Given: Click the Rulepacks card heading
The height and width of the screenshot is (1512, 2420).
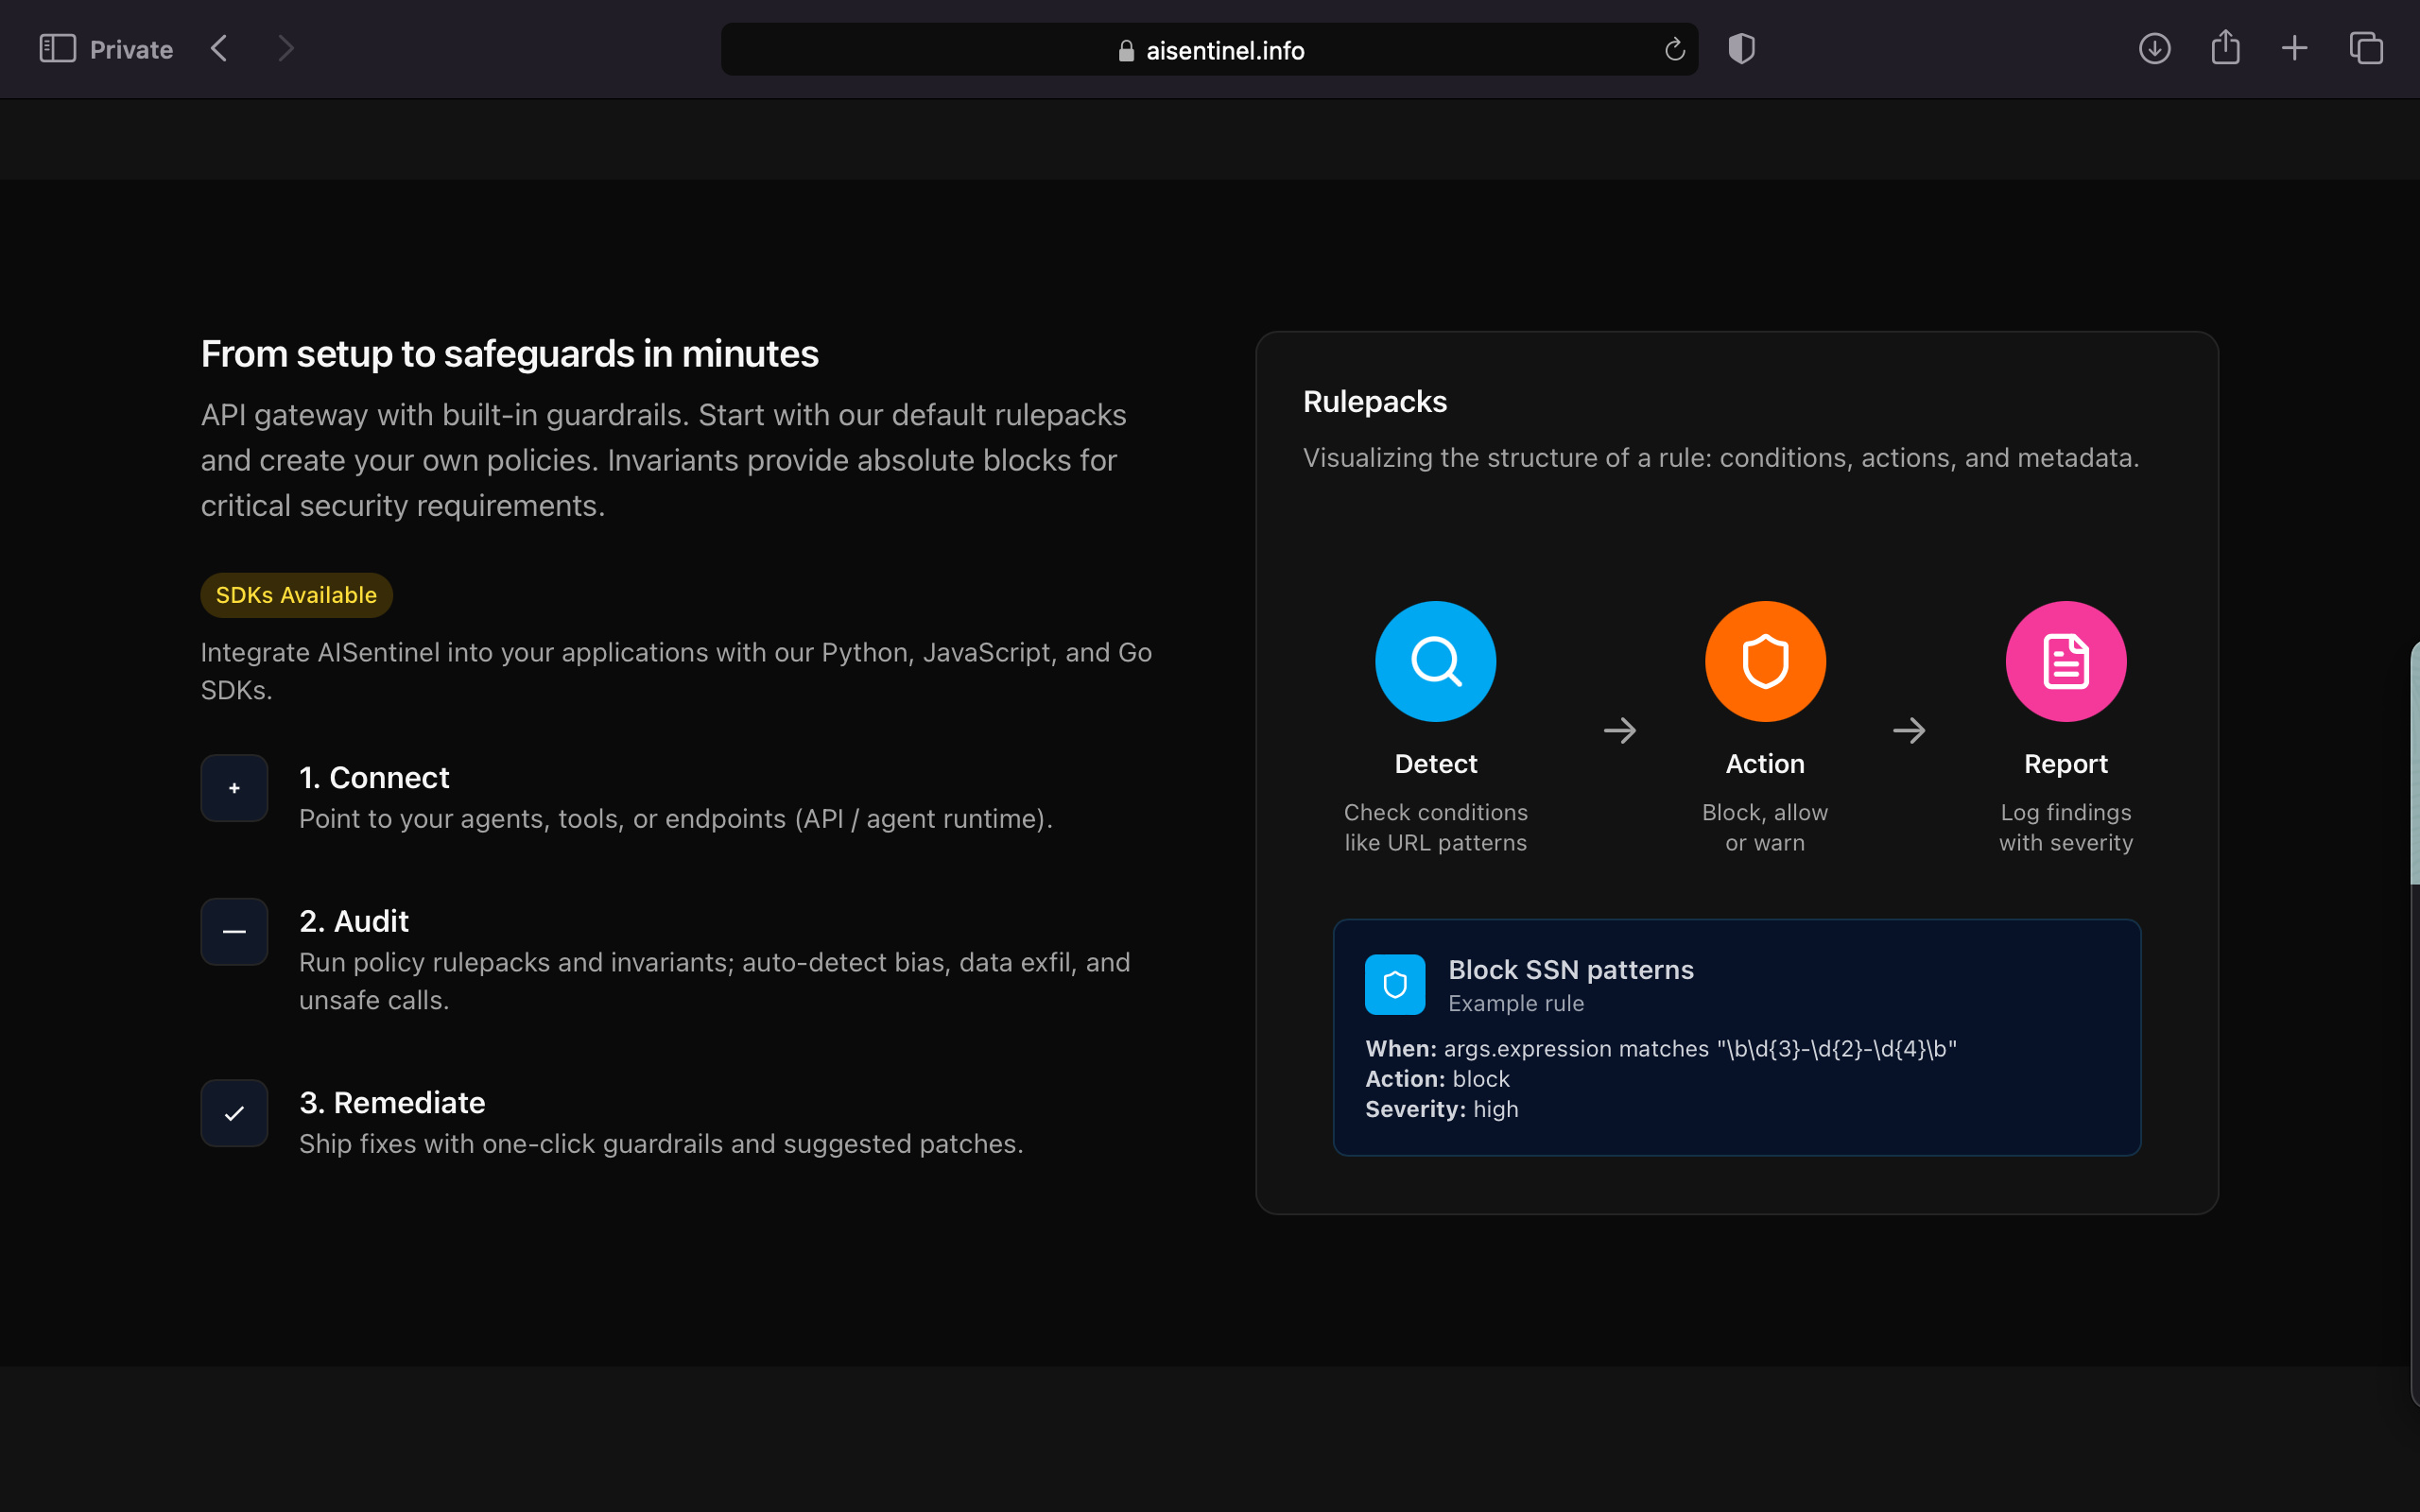Looking at the screenshot, I should pos(1374,402).
